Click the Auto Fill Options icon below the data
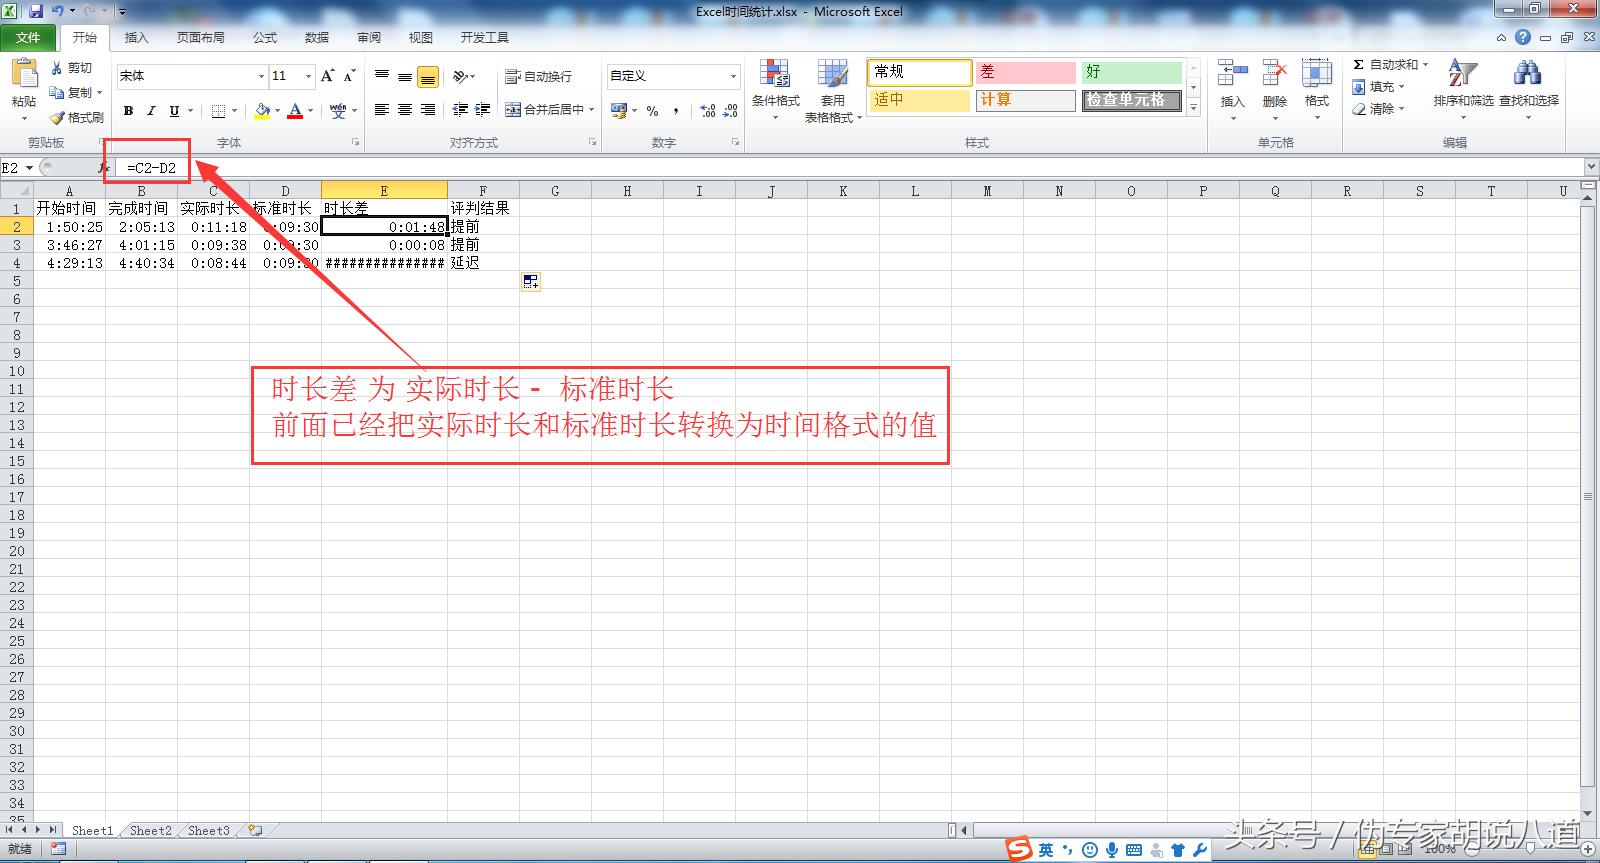 [530, 282]
